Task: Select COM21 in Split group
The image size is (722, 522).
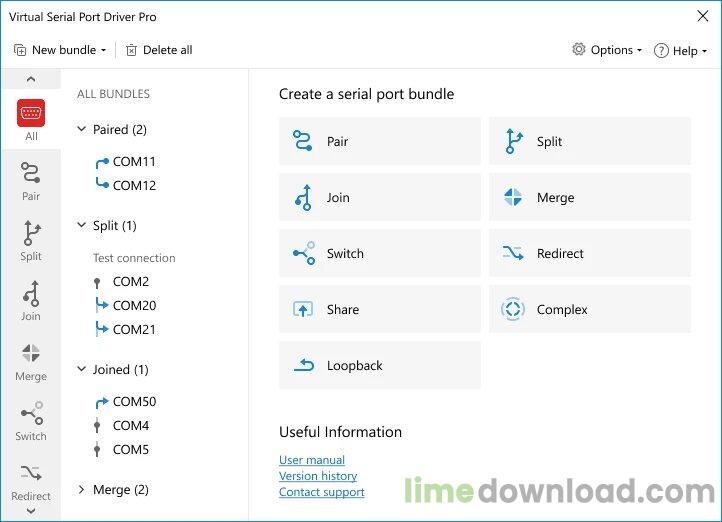Action: 134,330
